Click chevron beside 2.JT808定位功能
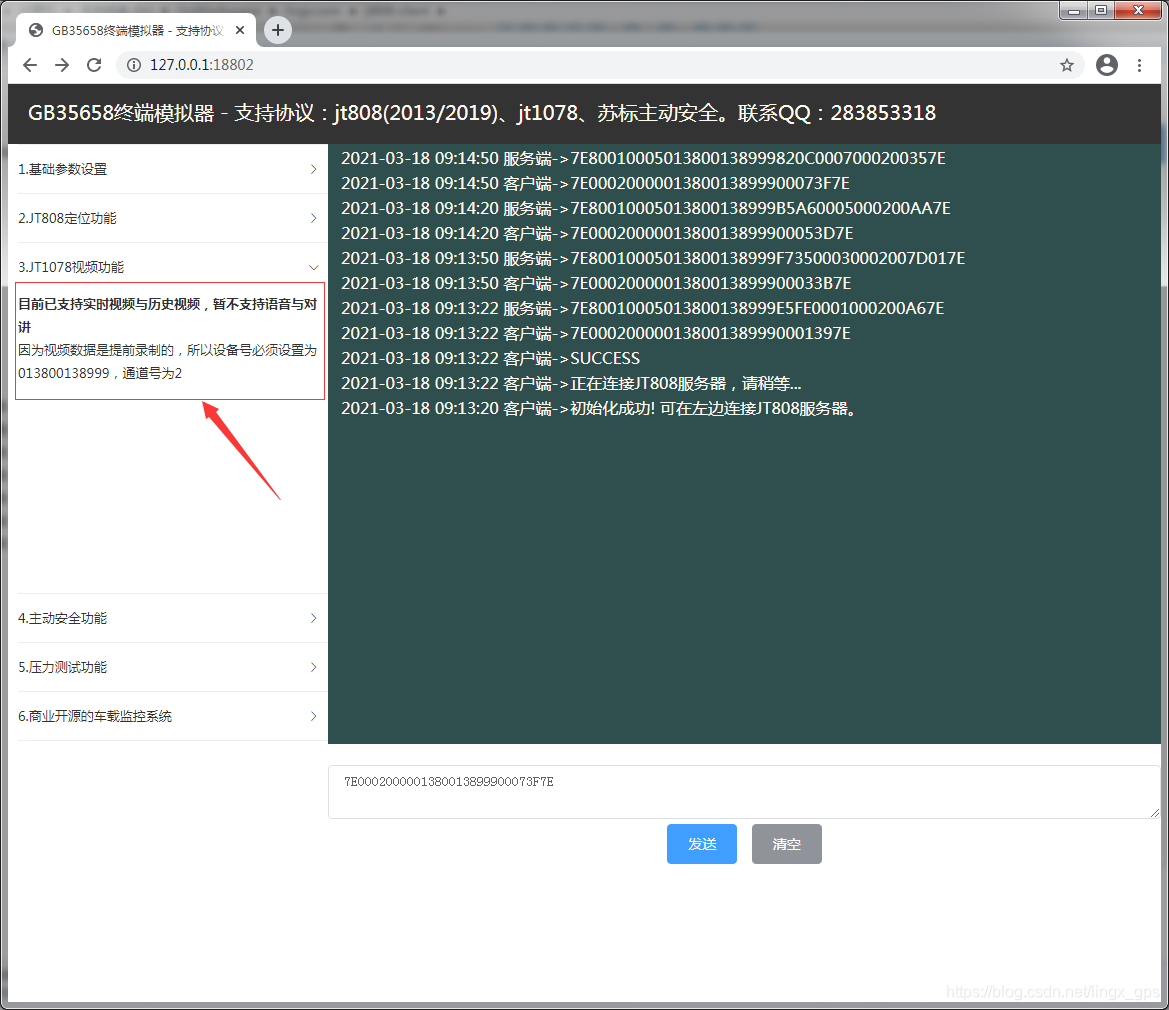The height and width of the screenshot is (1010, 1169). [313, 218]
